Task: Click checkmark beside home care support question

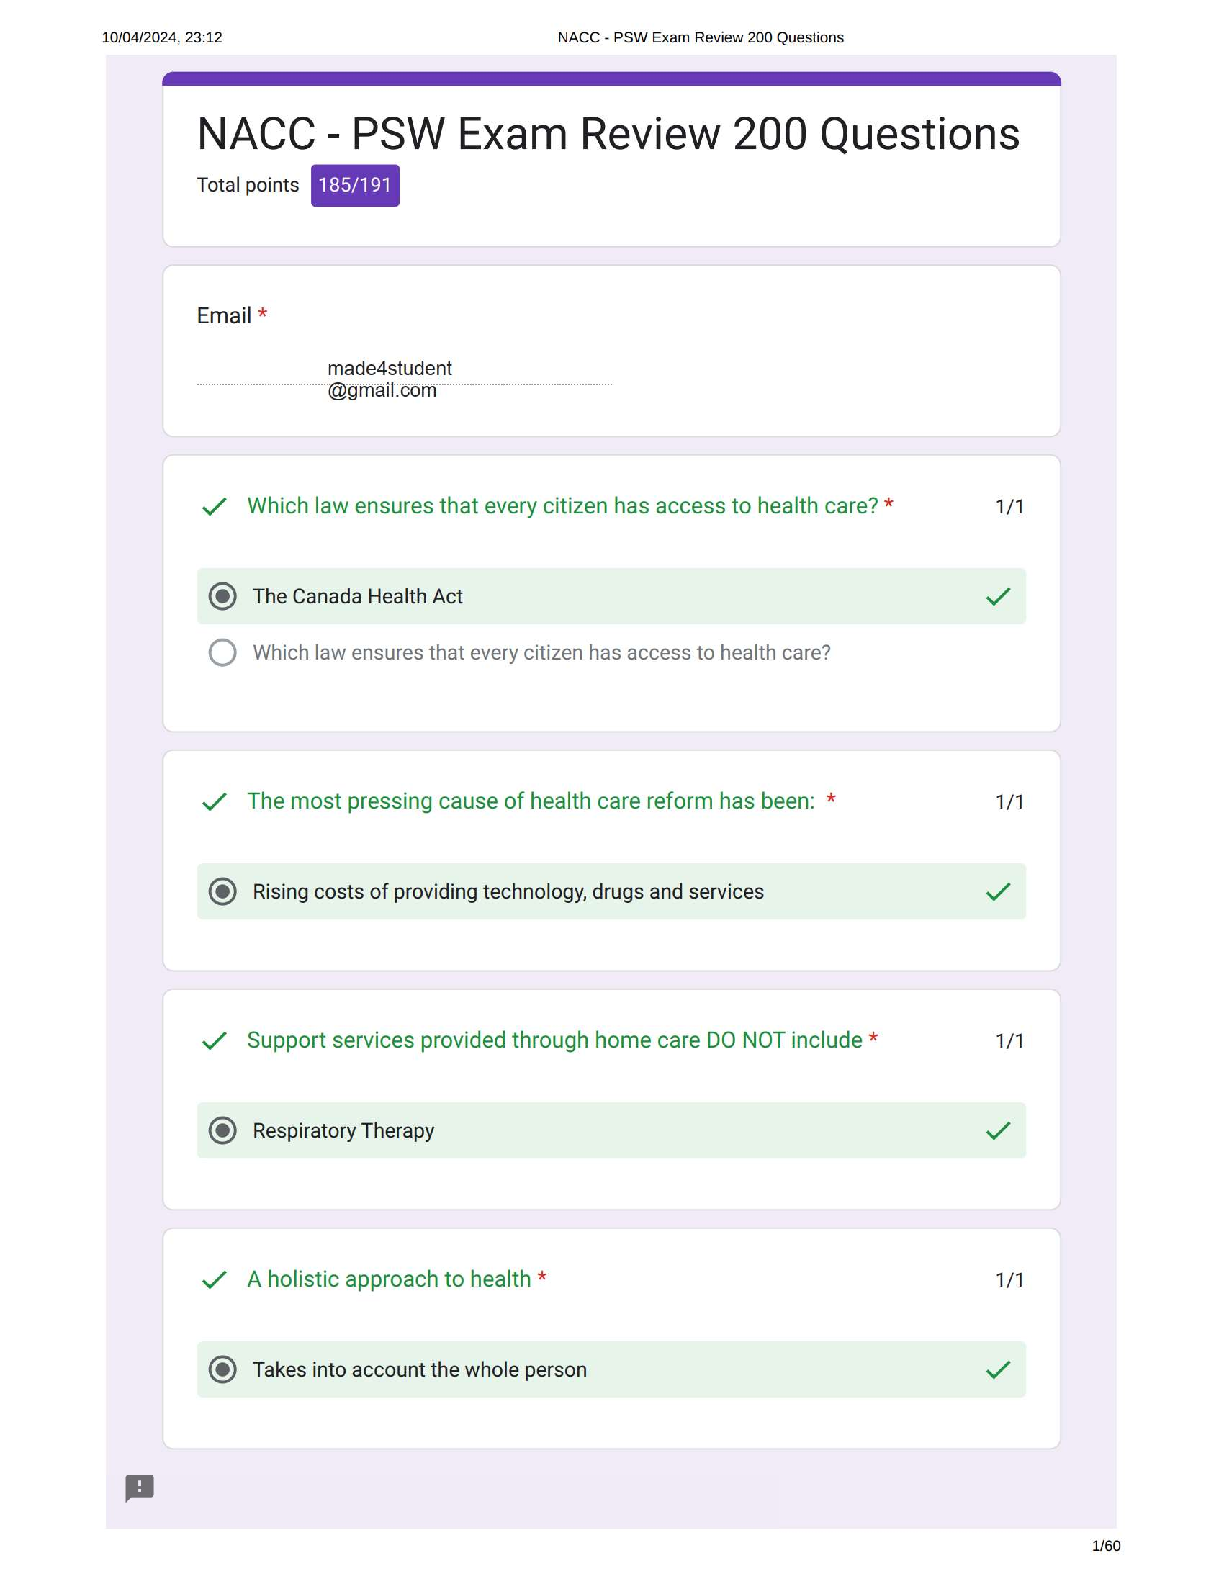Action: point(214,1041)
